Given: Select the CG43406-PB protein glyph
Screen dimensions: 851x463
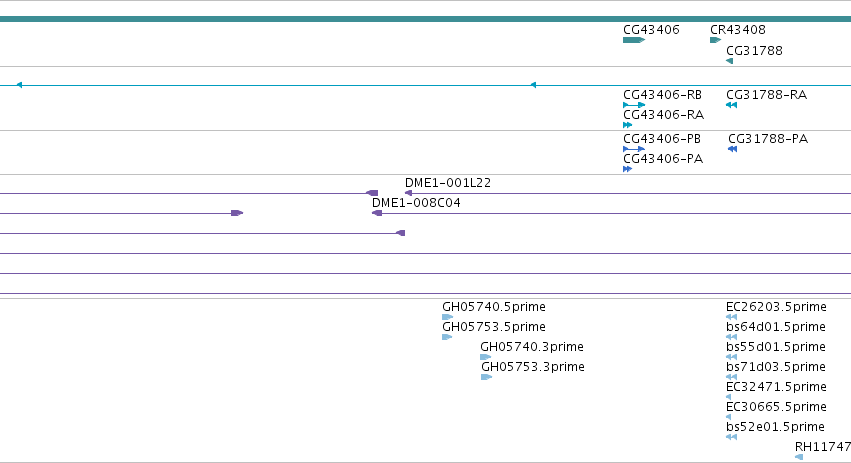Looking at the screenshot, I should point(634,149).
